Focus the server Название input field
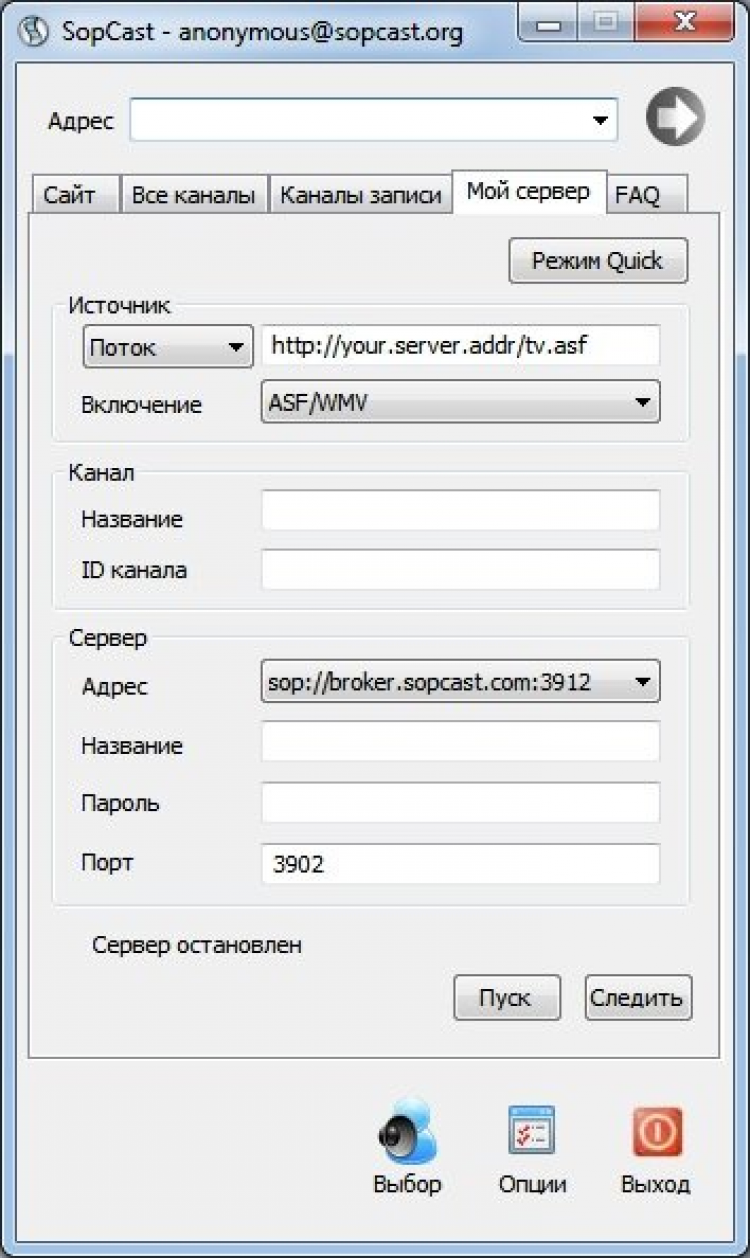 (460, 741)
